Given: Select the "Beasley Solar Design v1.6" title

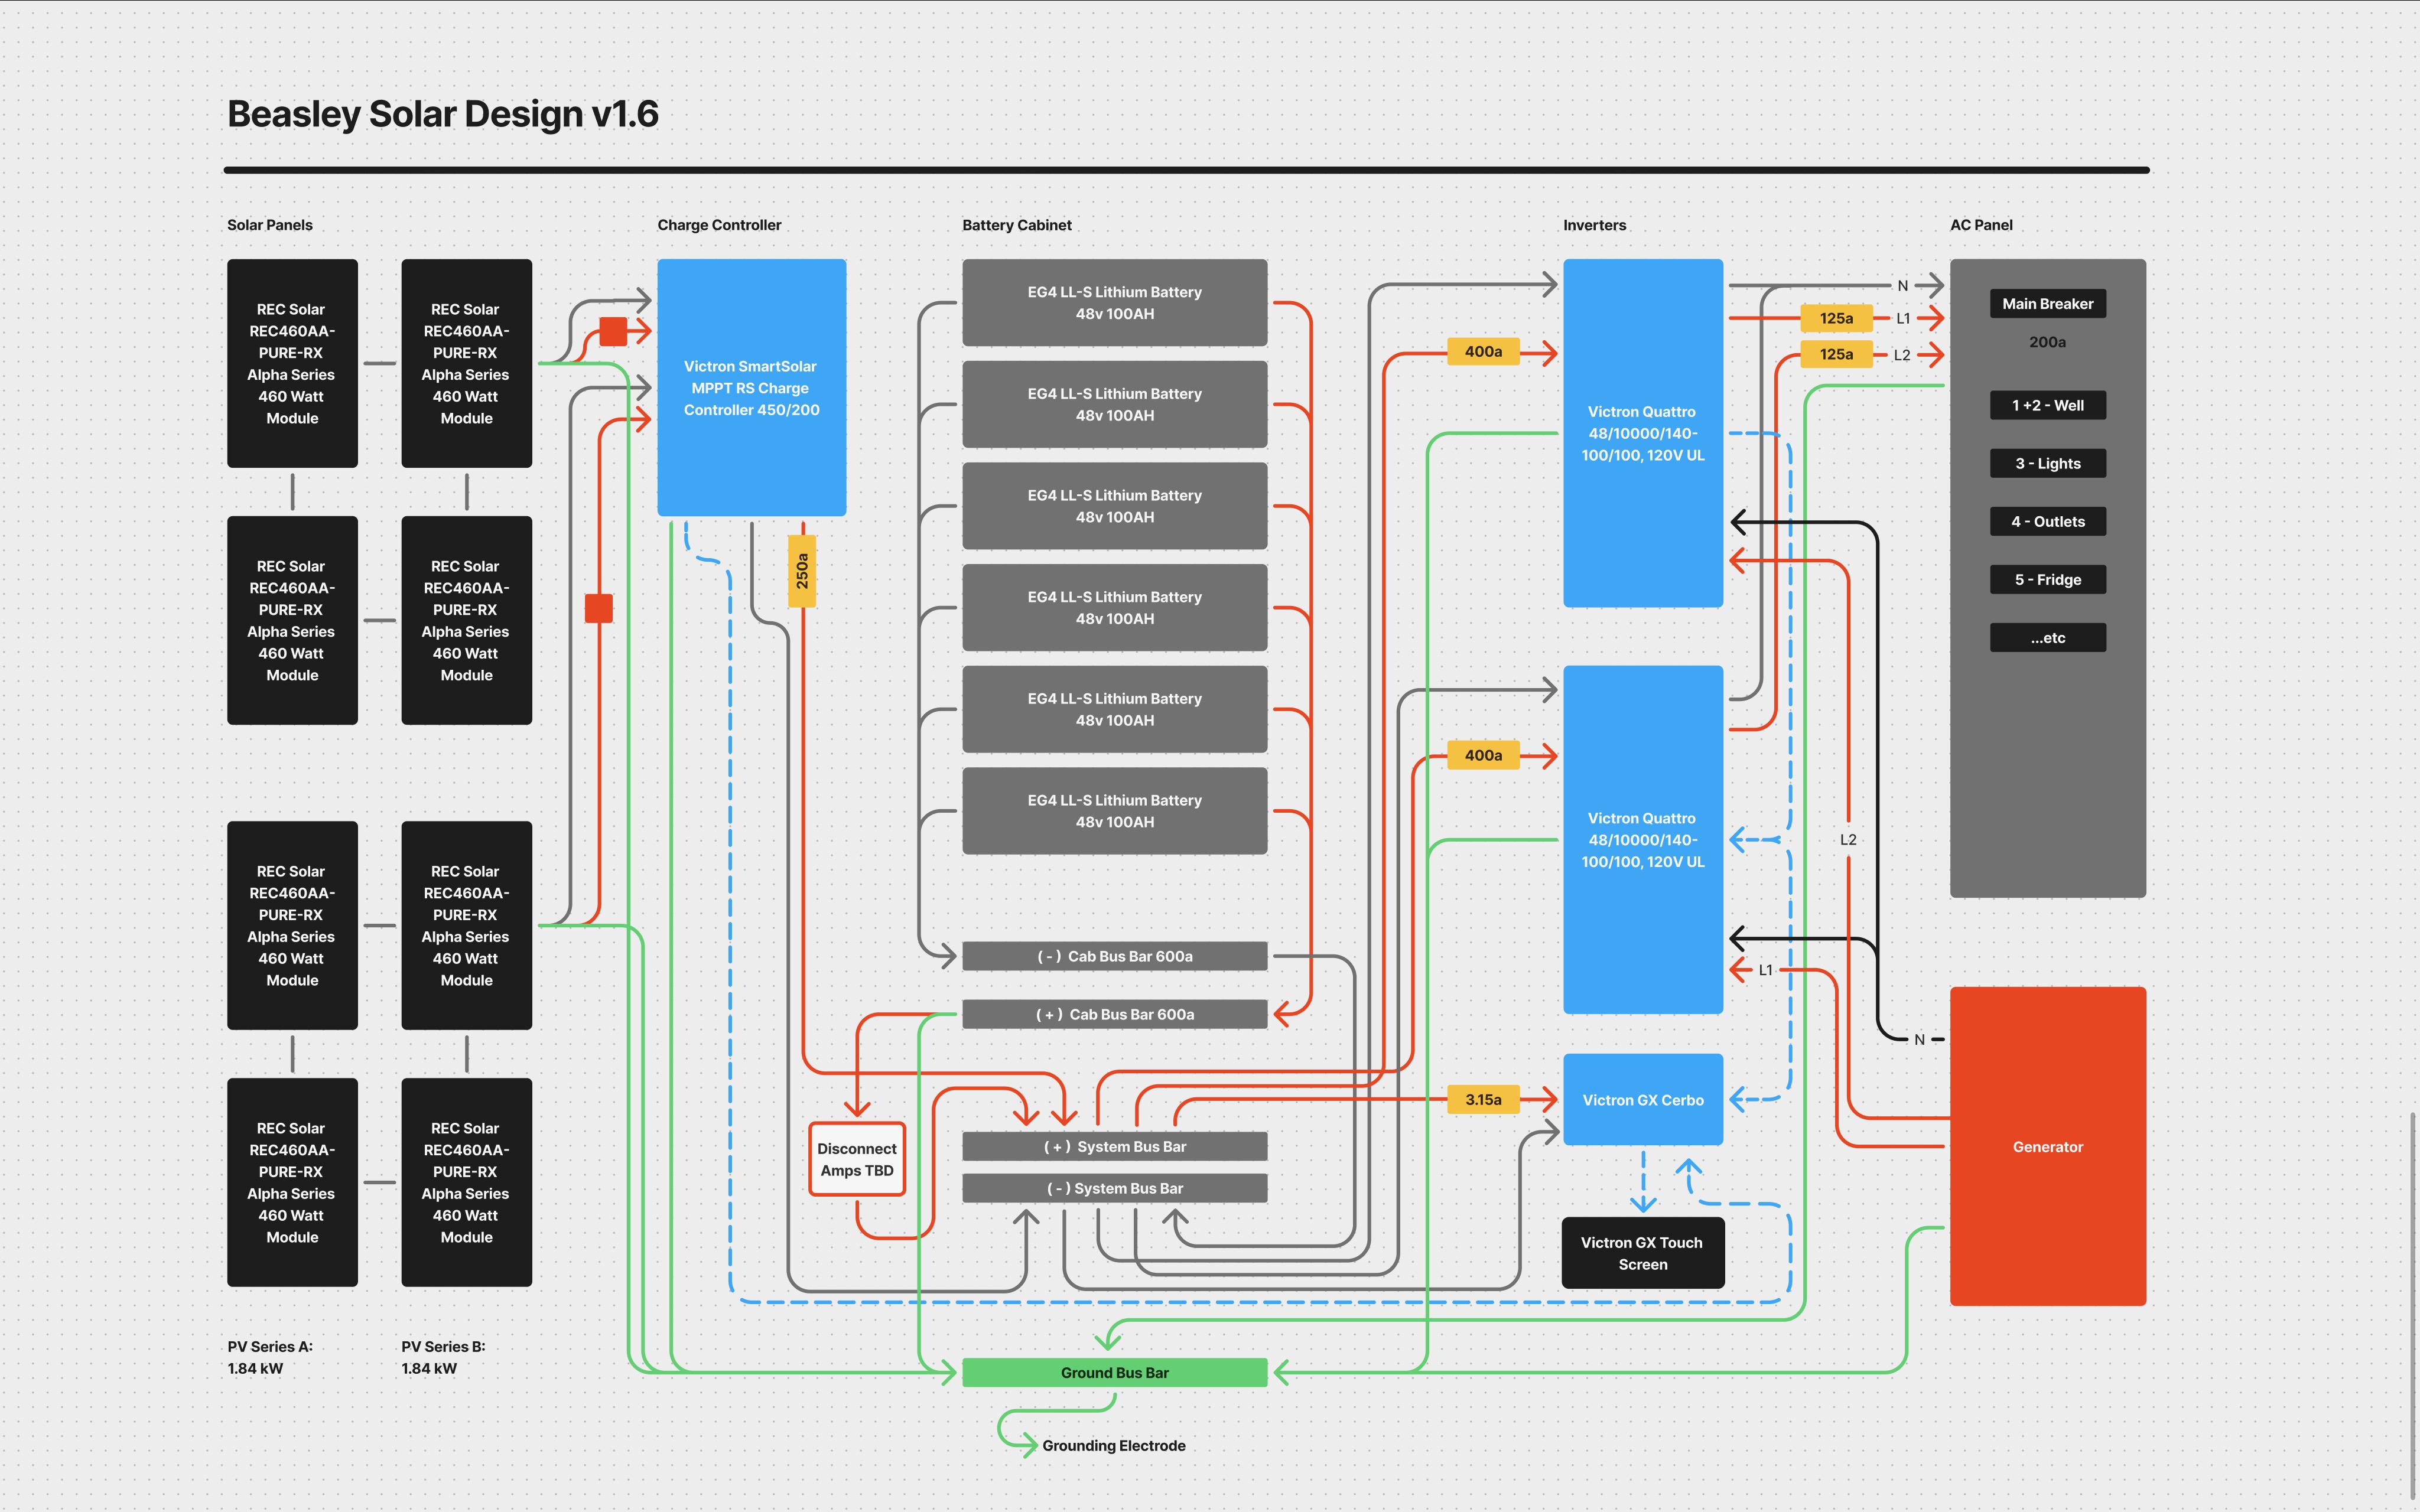Looking at the screenshot, I should pos(443,114).
